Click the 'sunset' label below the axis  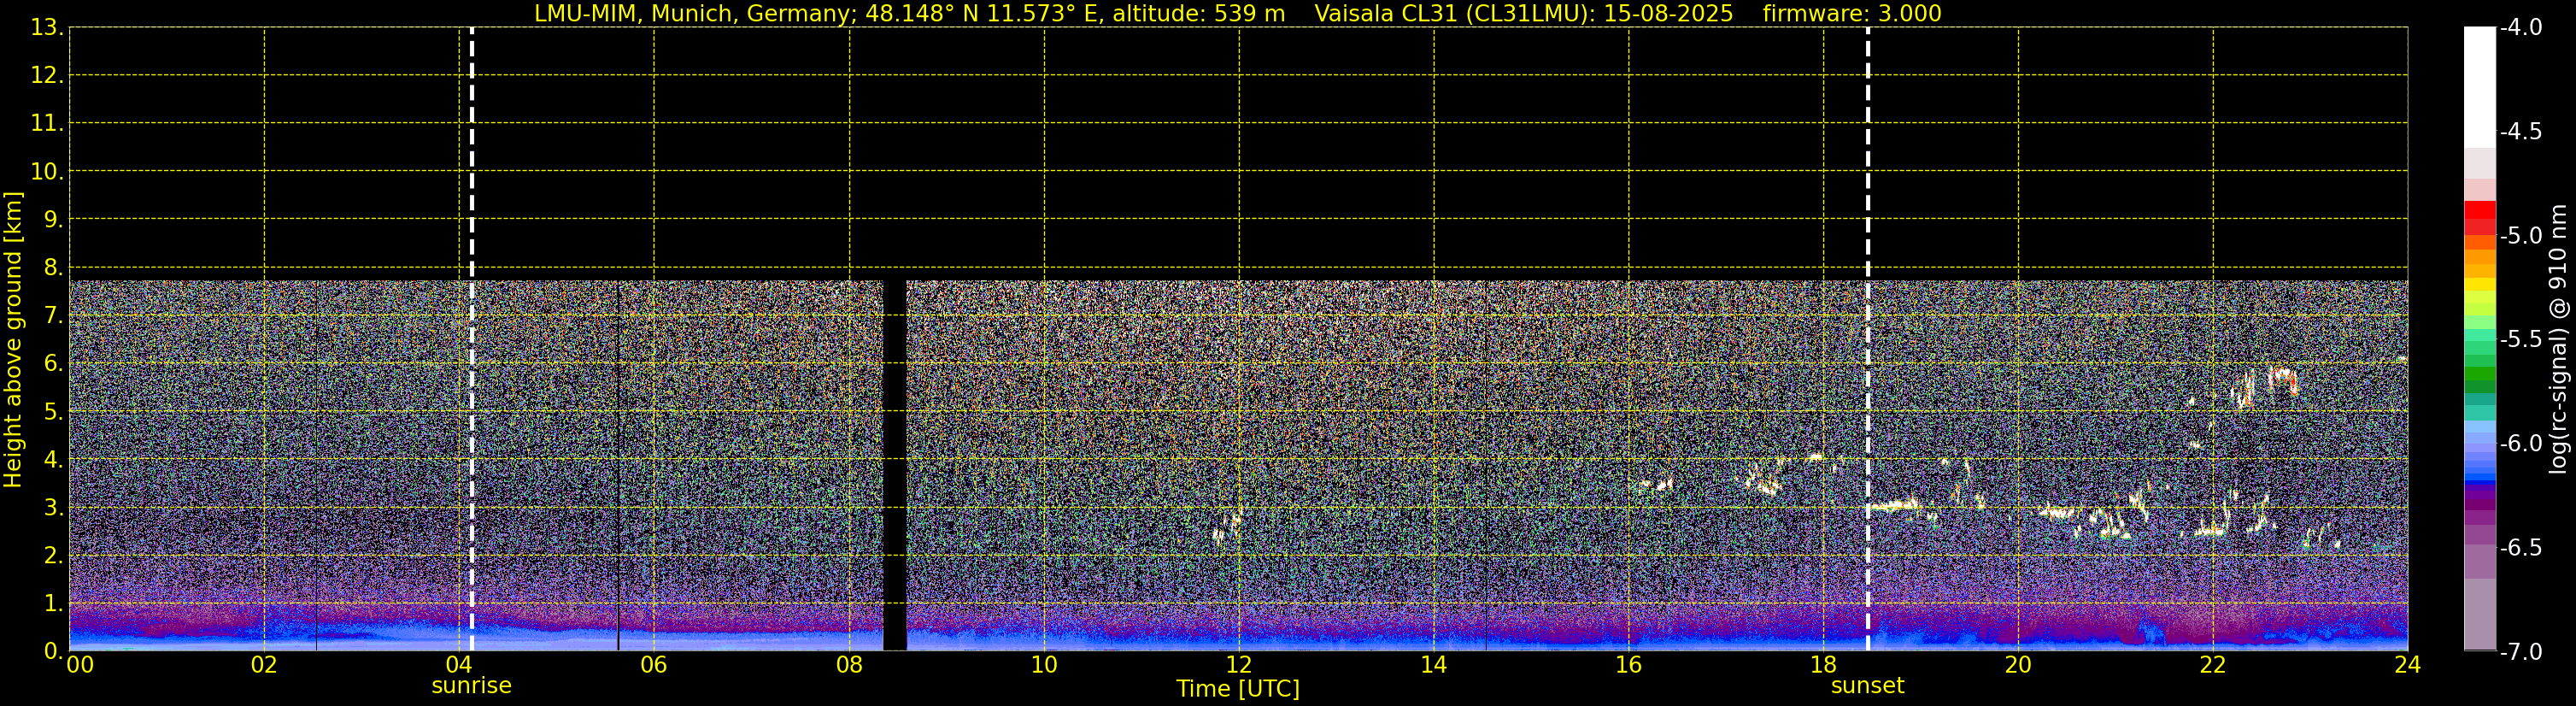(1867, 686)
